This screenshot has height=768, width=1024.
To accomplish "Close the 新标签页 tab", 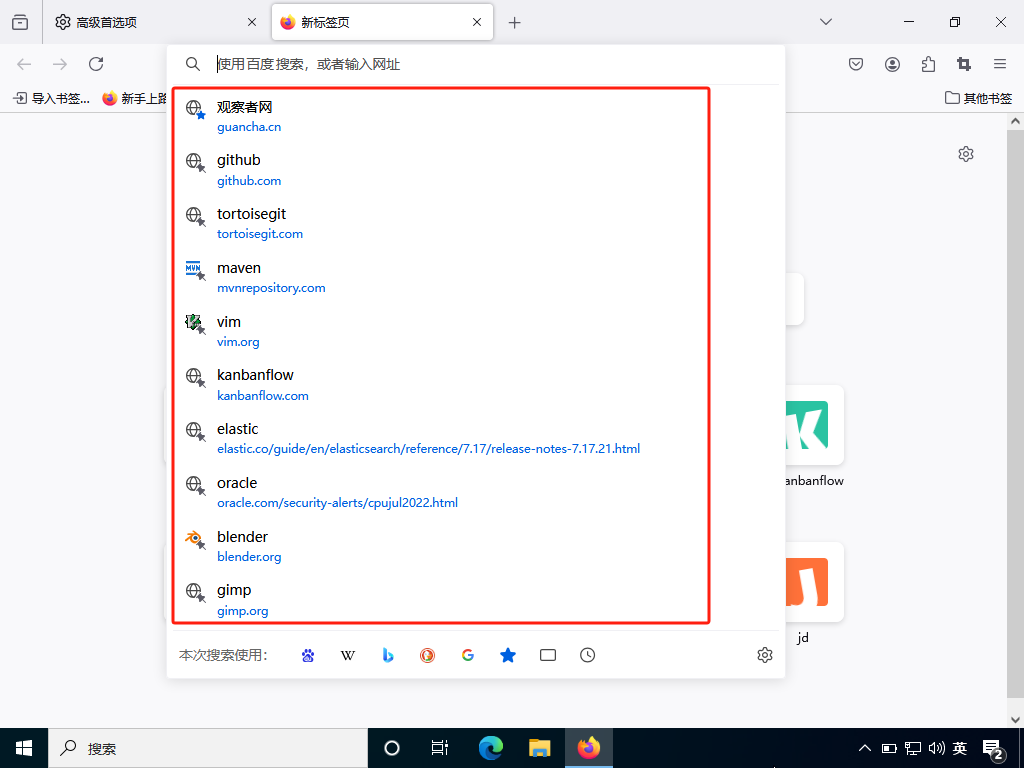I will pyautogui.click(x=477, y=22).
